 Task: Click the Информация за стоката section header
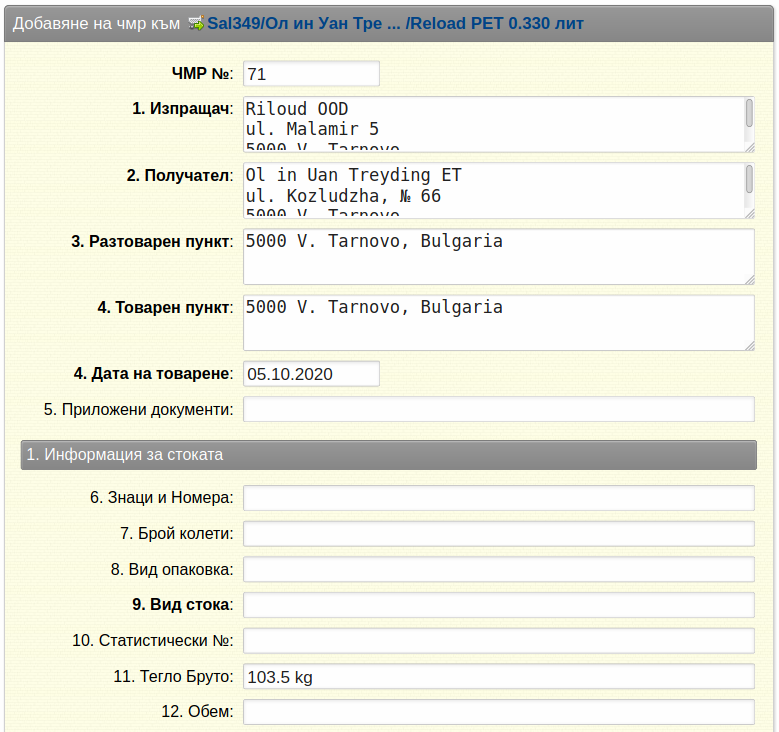389,455
